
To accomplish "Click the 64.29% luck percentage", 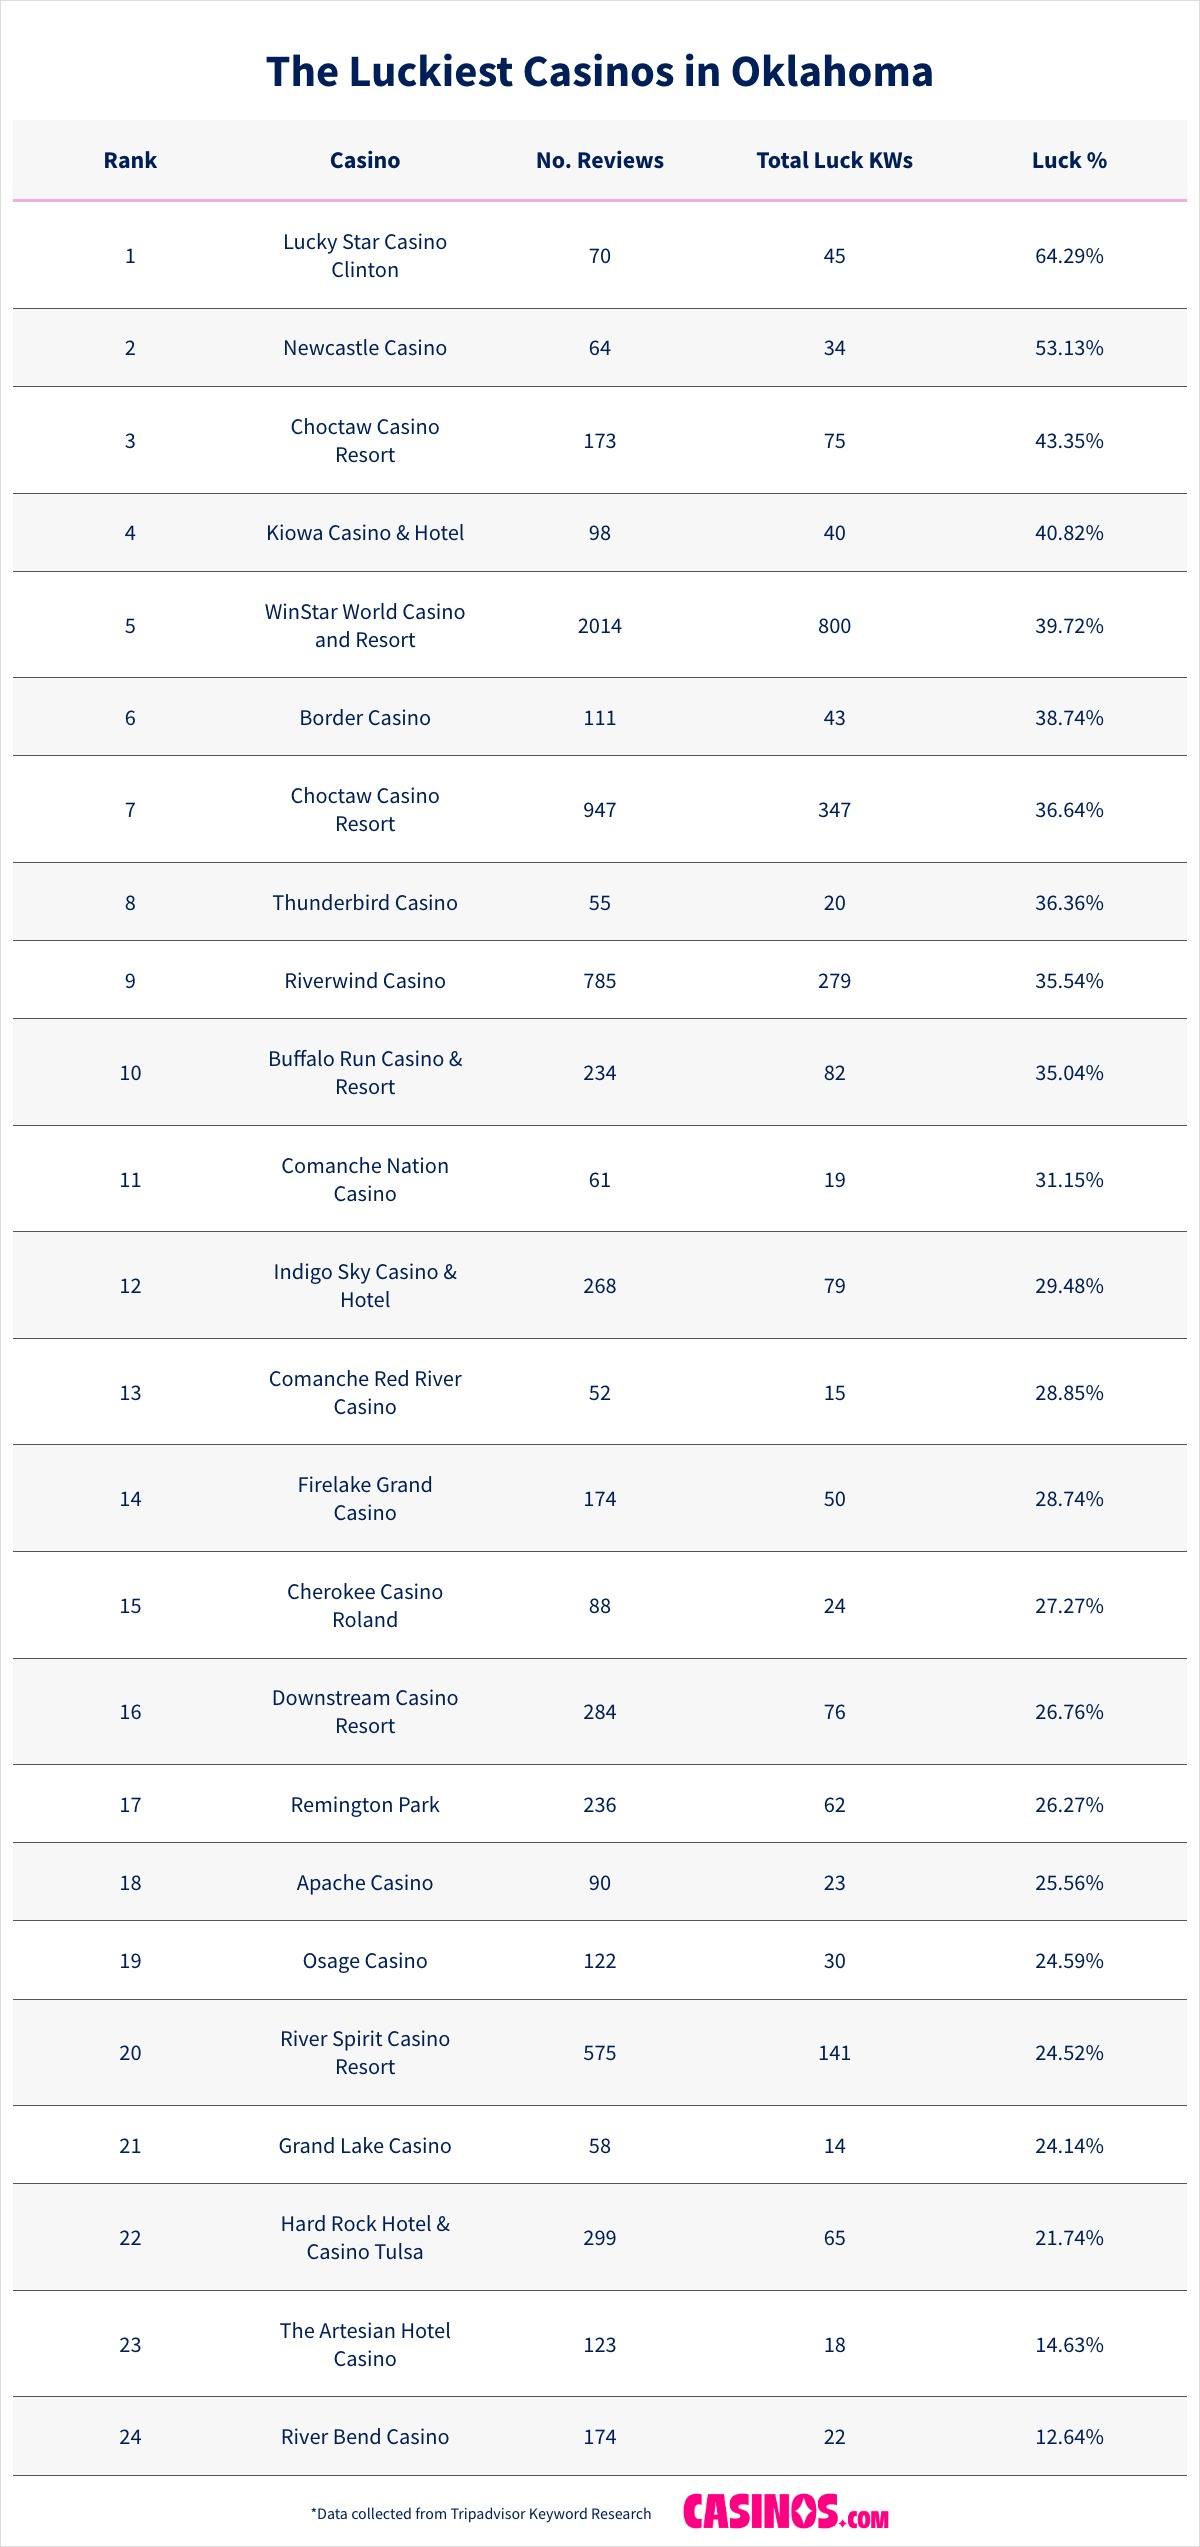I will click(x=1069, y=256).
